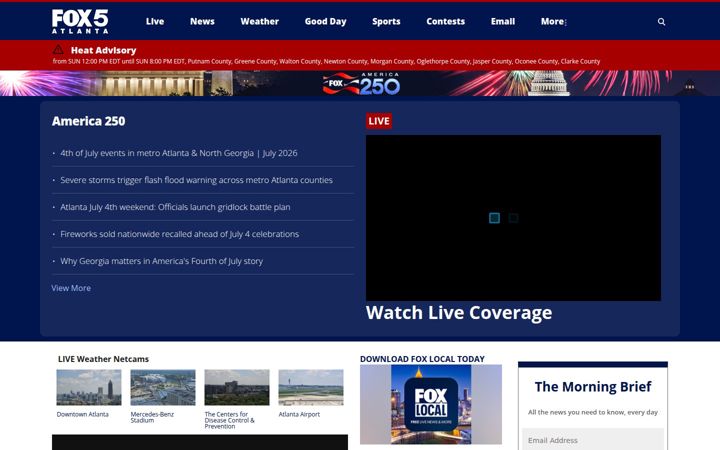
Task: Open the Atlanta Airport netcam thumbnail
Action: 311,388
